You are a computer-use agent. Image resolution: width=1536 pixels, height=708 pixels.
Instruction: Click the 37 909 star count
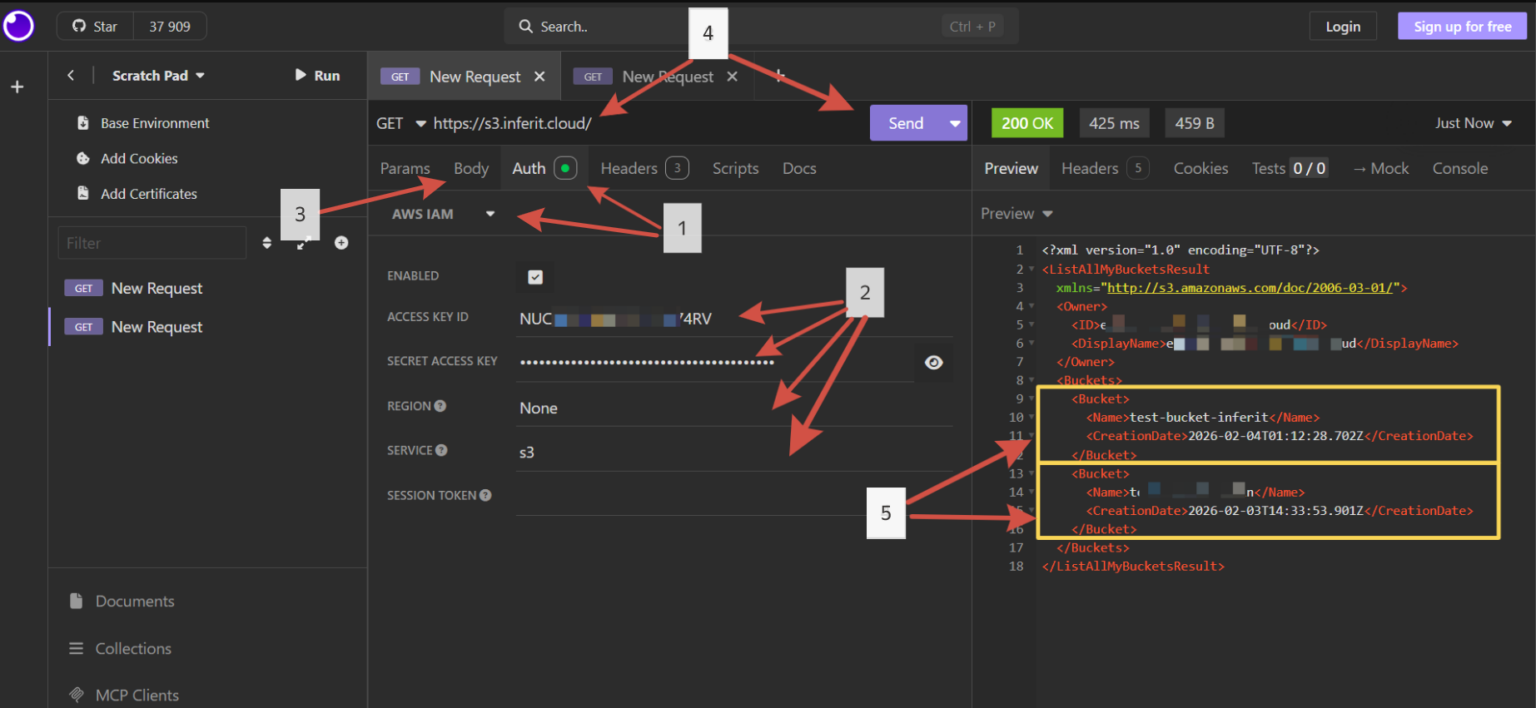pos(169,27)
